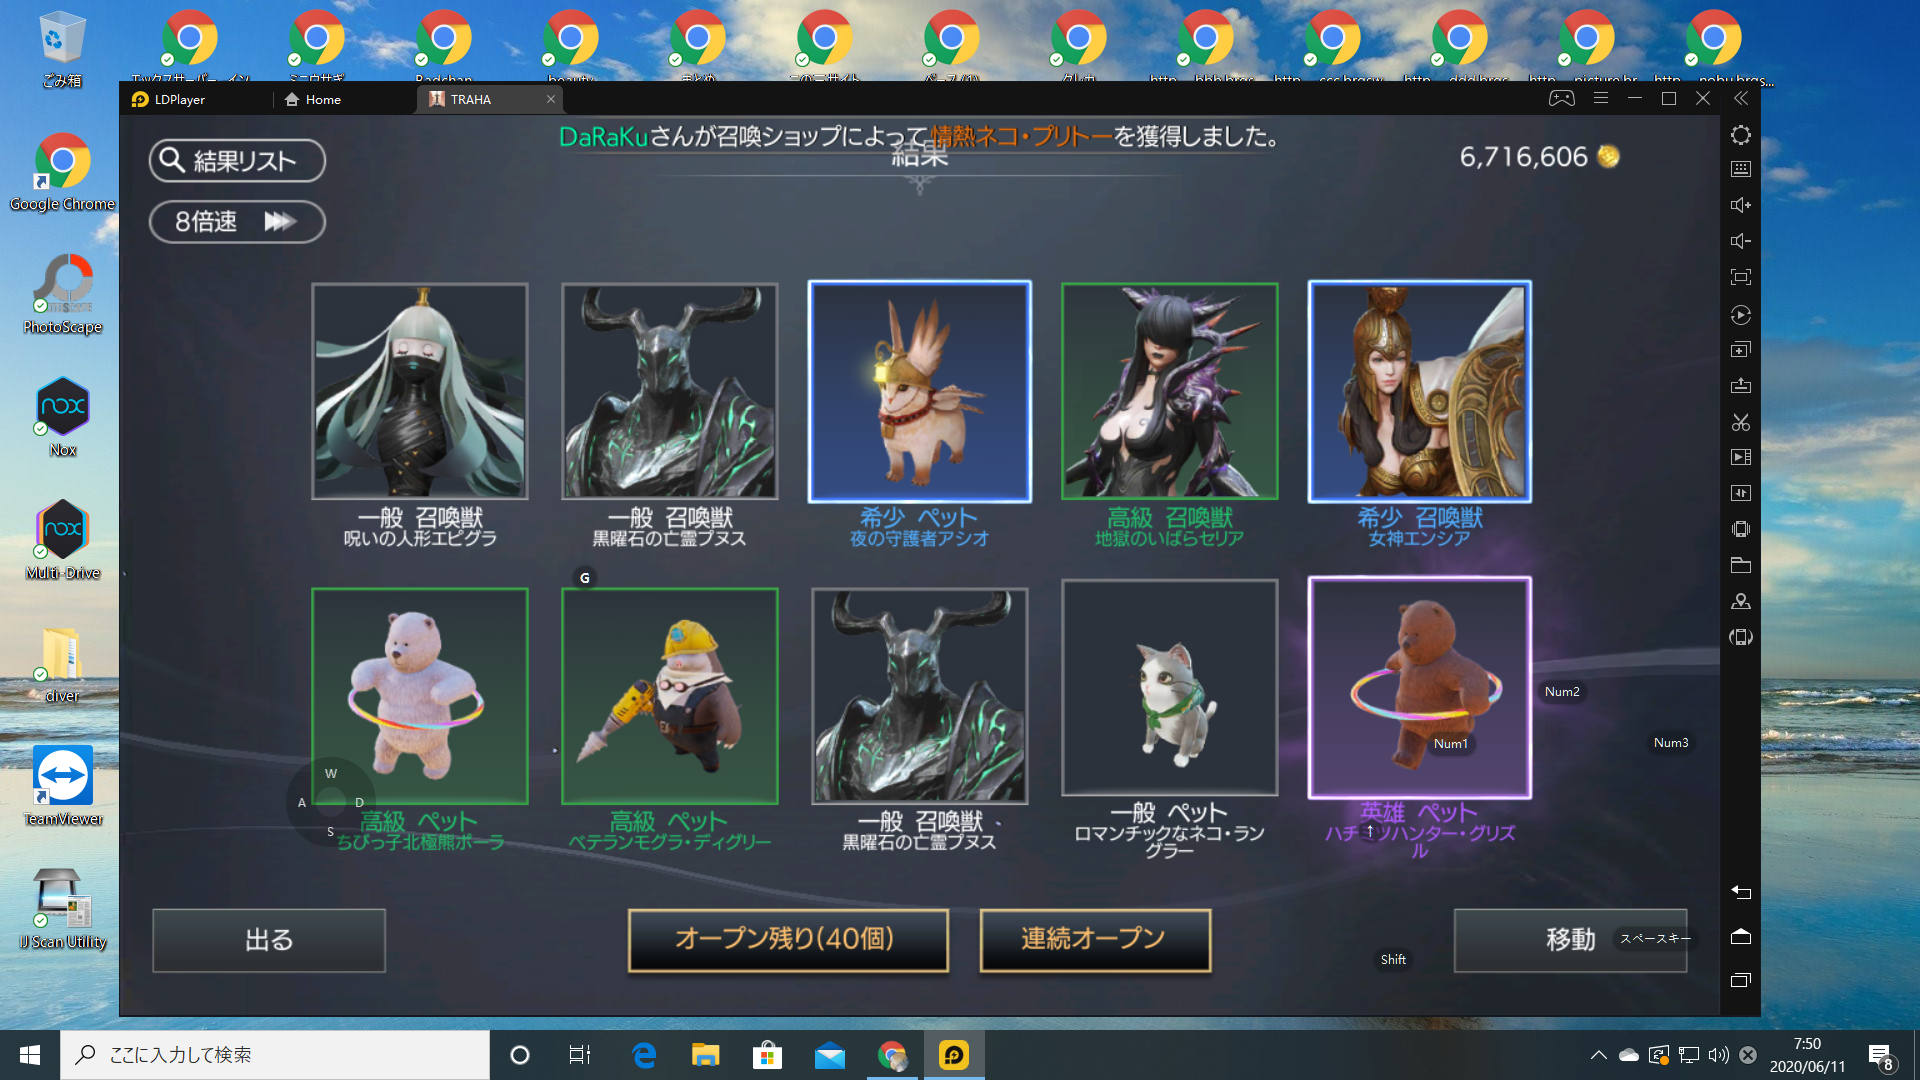Launch Microsoft Edge from taskbar

(x=644, y=1055)
